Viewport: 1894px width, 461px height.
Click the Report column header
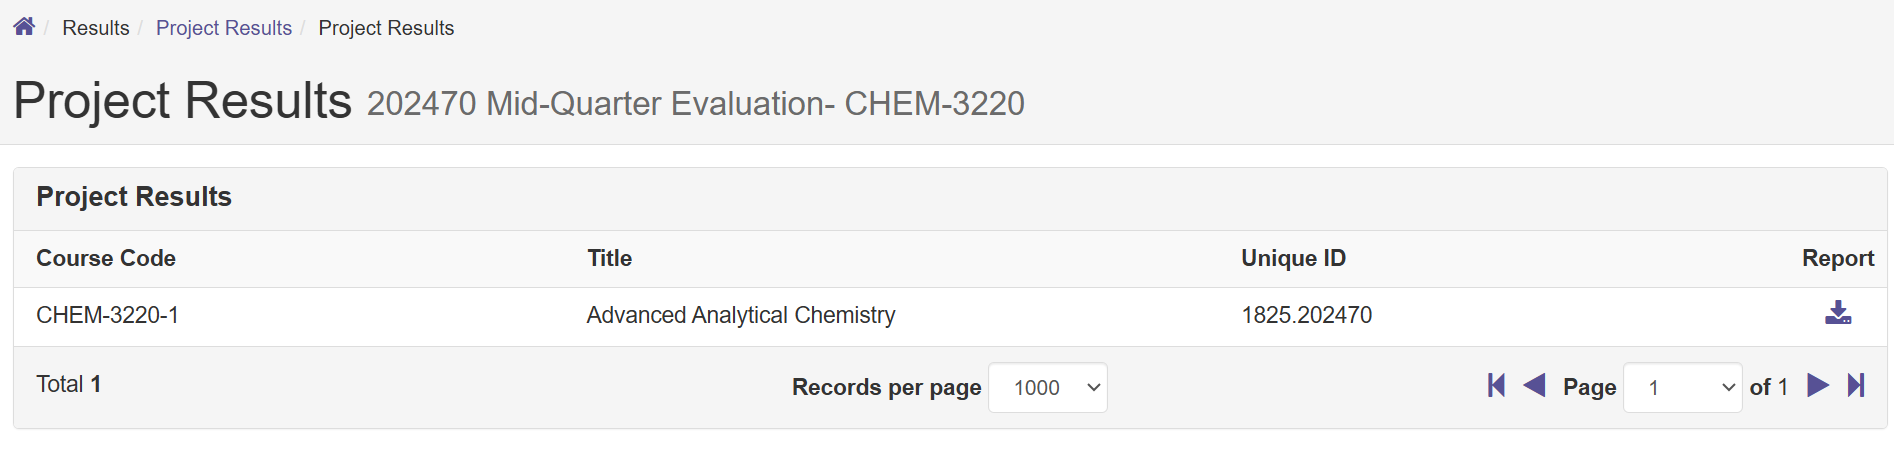pos(1837,258)
